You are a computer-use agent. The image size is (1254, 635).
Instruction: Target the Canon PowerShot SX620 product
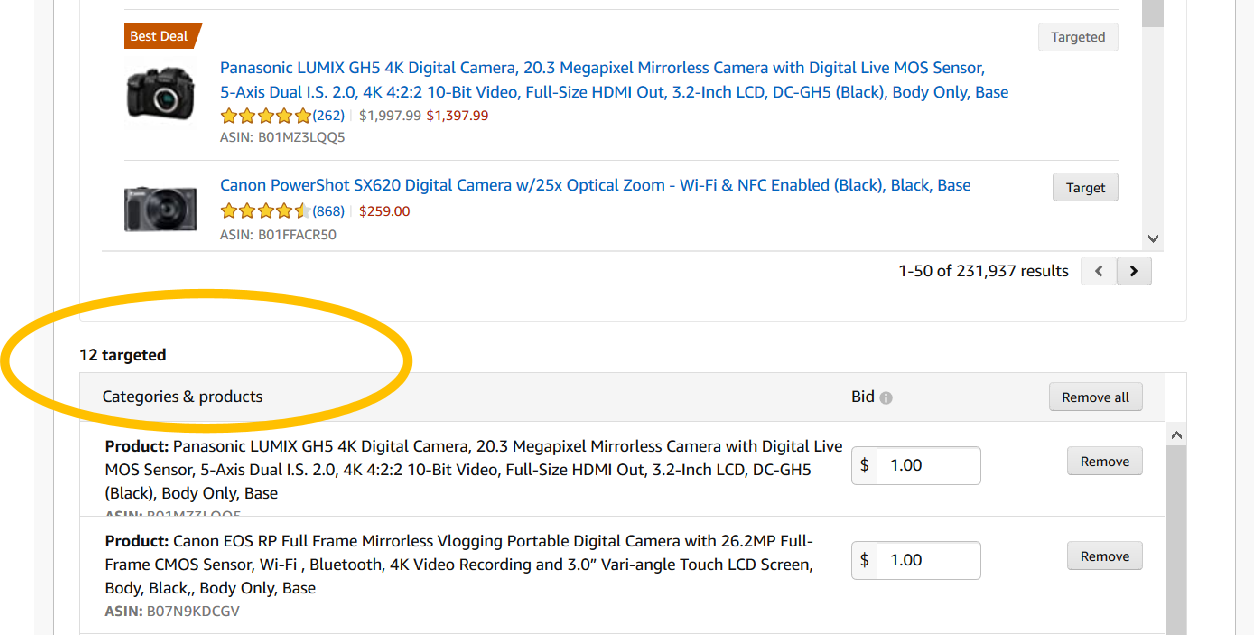point(1085,187)
